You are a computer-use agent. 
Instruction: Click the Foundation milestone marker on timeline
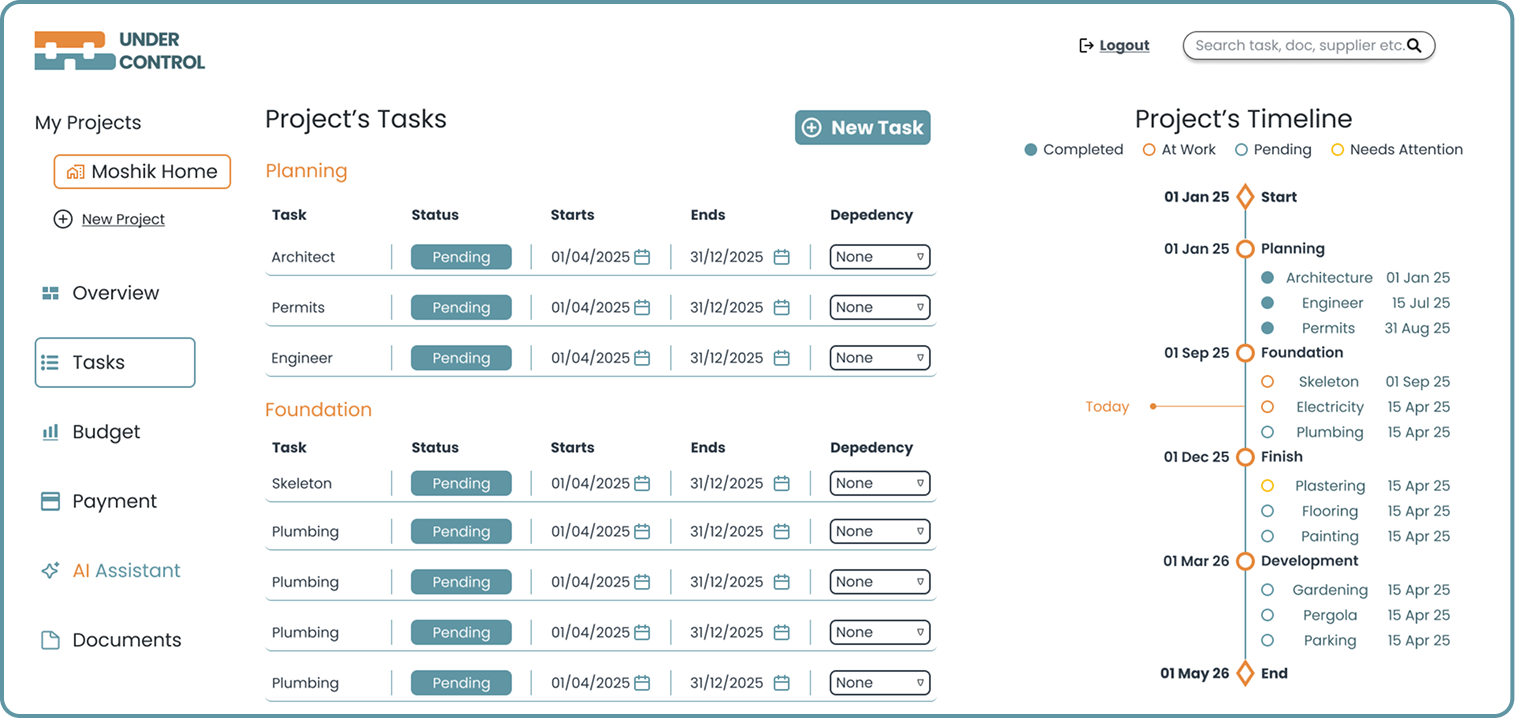pos(1245,353)
